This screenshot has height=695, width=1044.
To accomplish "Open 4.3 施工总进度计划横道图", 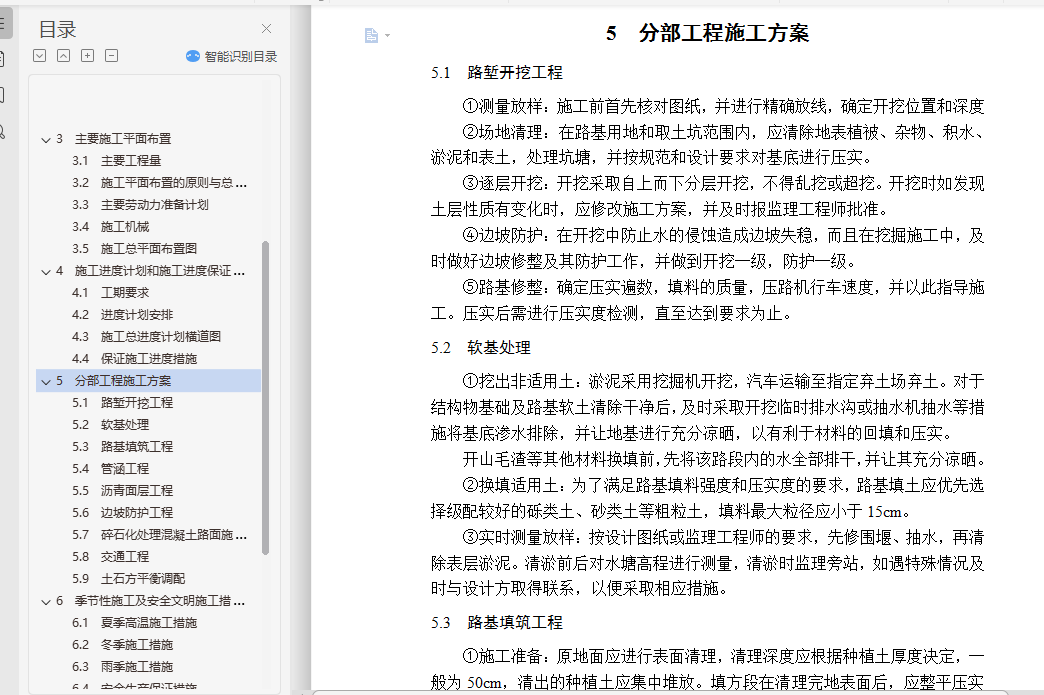I will 146,336.
